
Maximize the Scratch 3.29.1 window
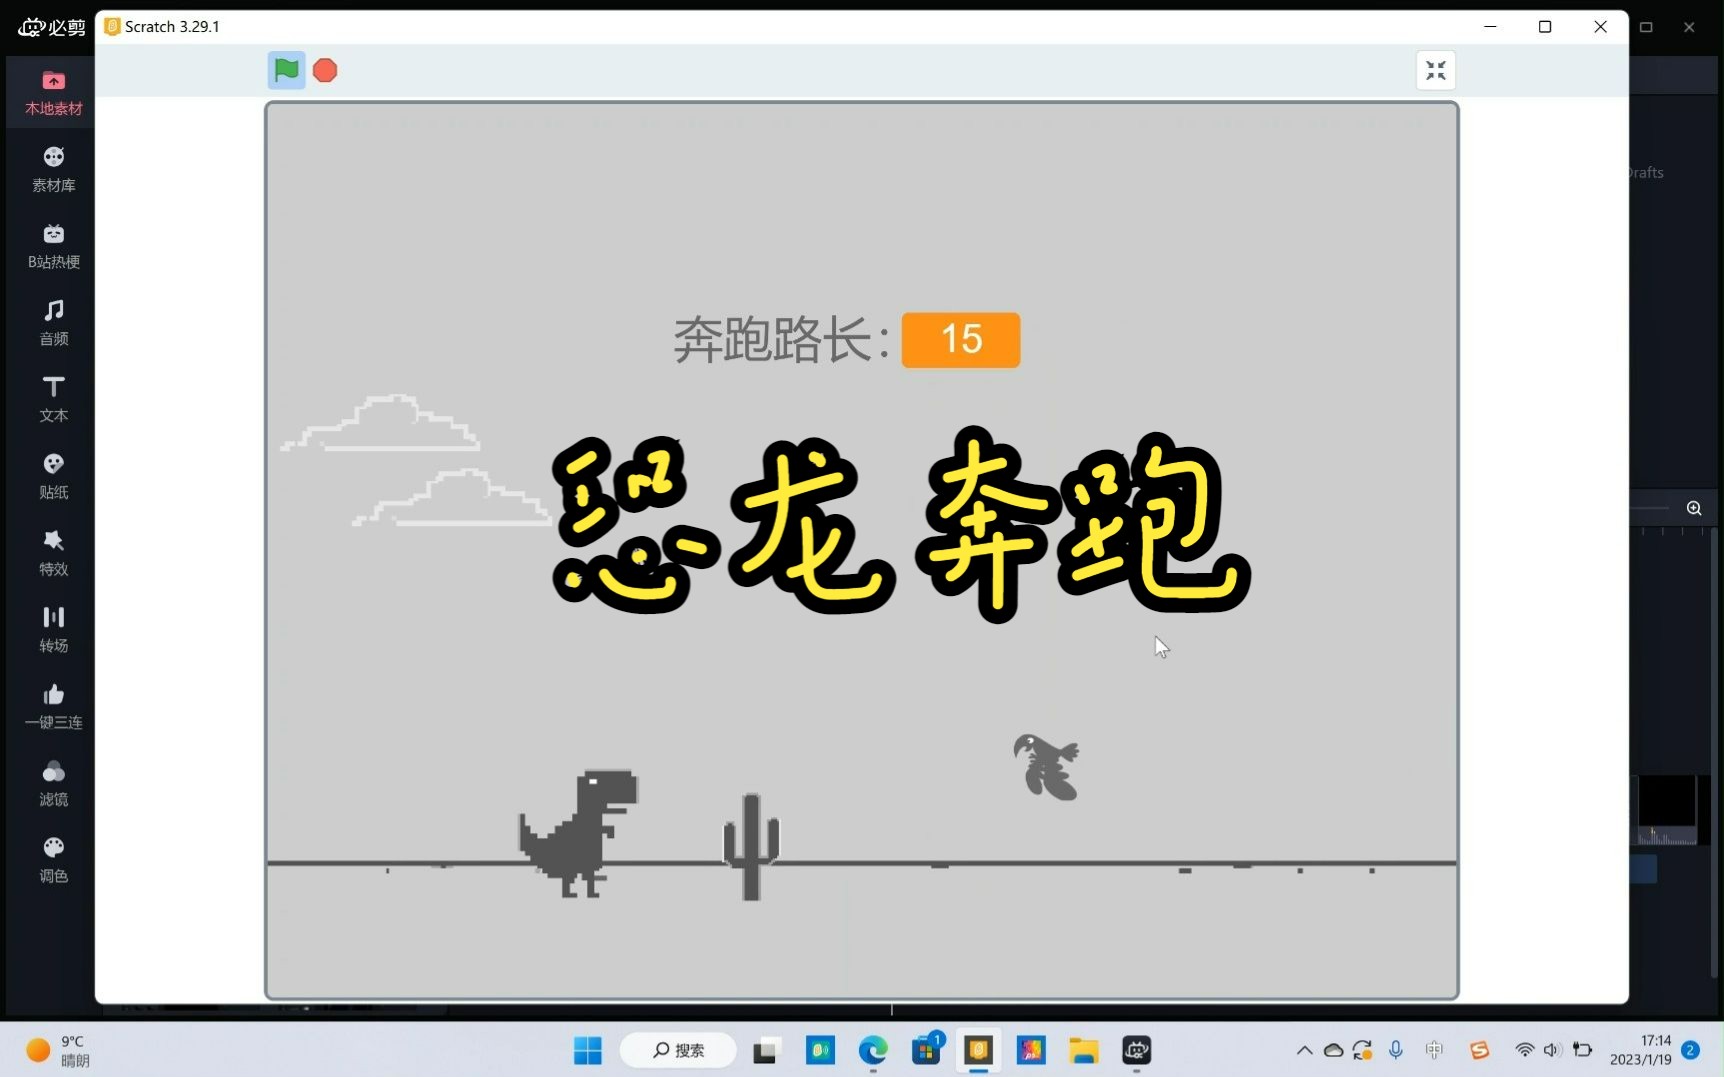pos(1545,27)
